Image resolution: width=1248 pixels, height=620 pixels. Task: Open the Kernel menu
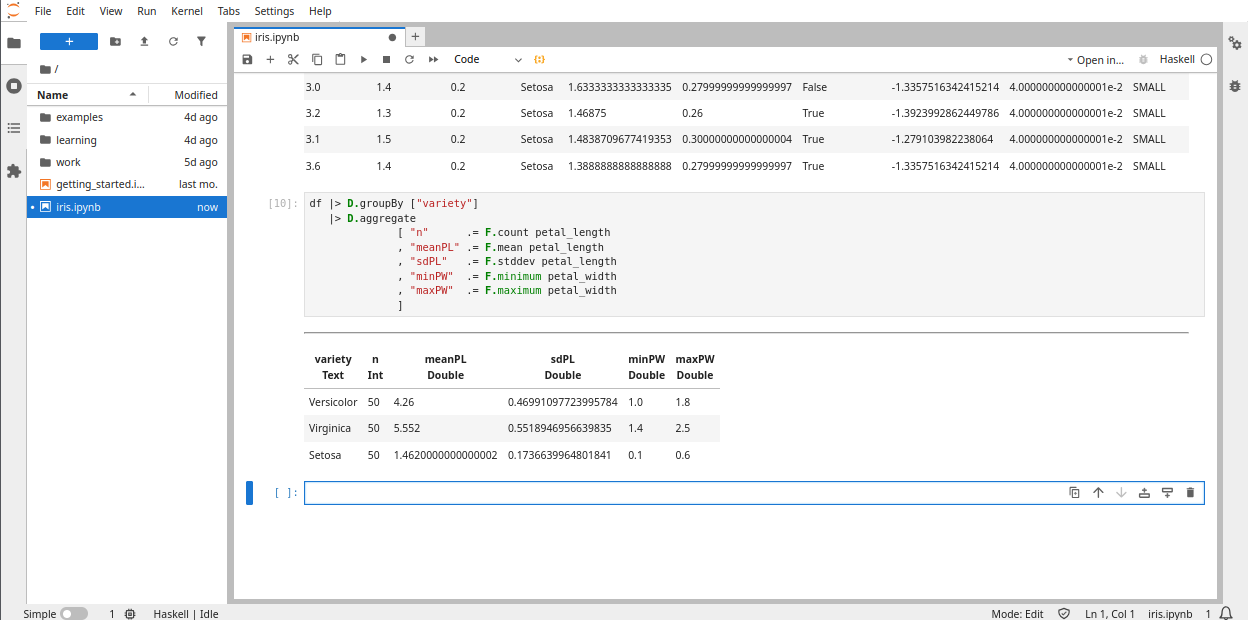187,11
